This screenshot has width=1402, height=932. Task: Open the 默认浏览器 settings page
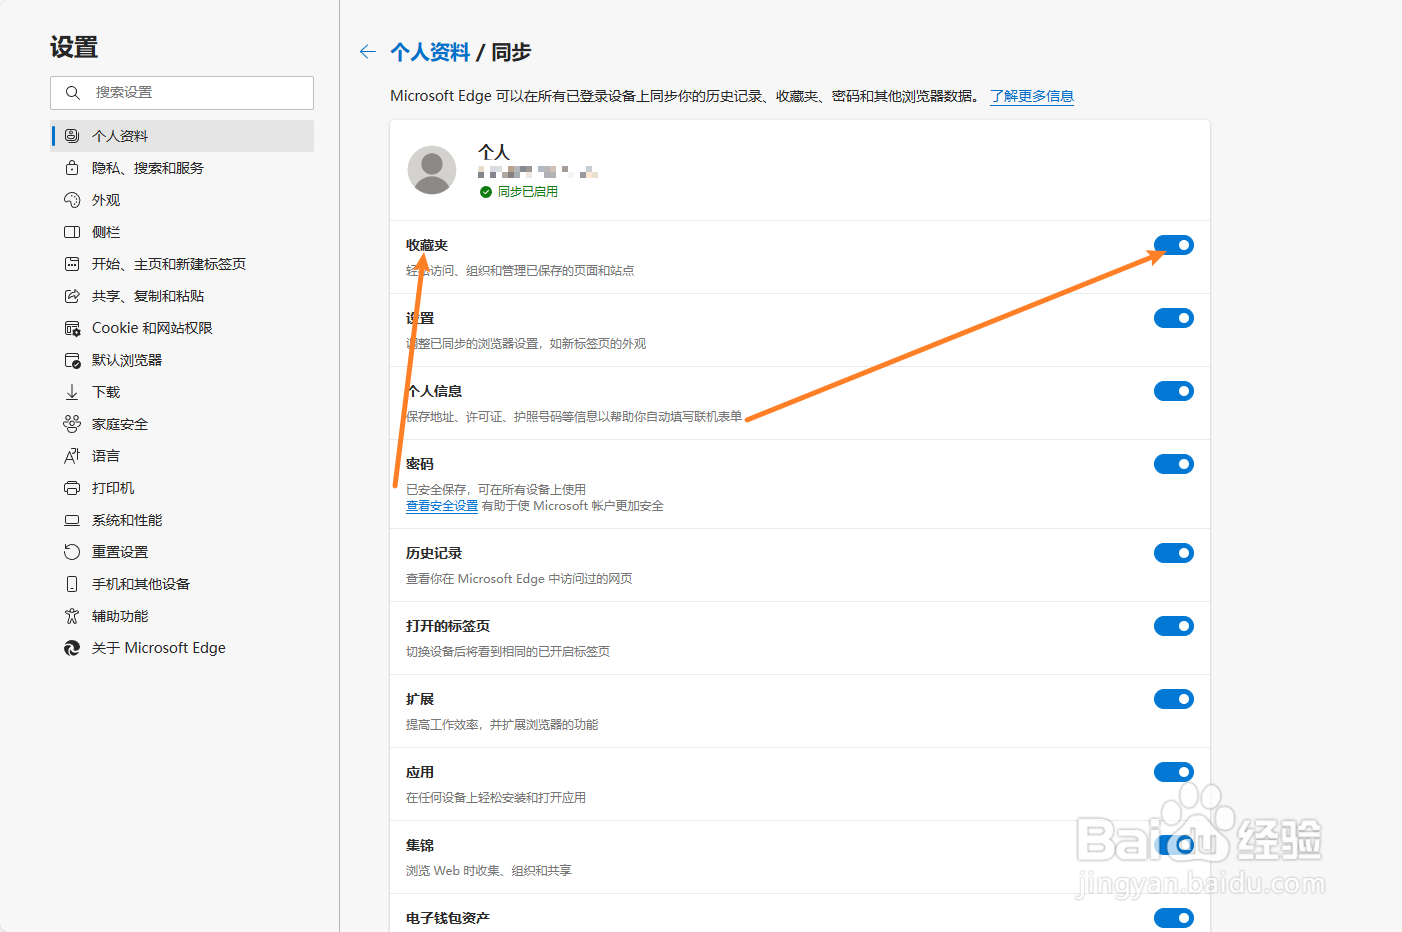click(182, 360)
